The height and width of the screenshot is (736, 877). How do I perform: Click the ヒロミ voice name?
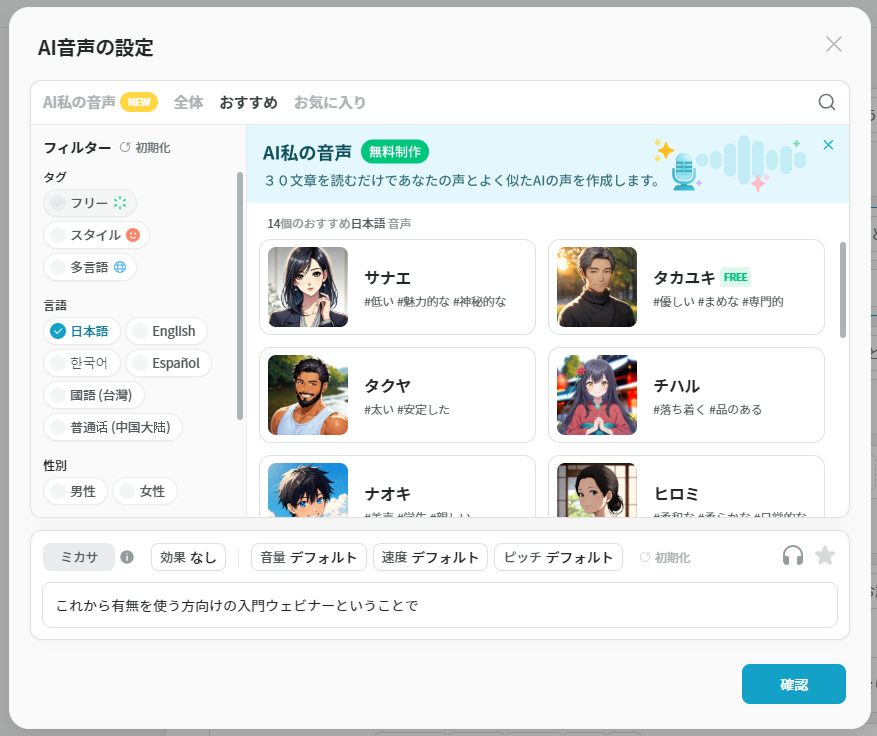click(x=676, y=494)
